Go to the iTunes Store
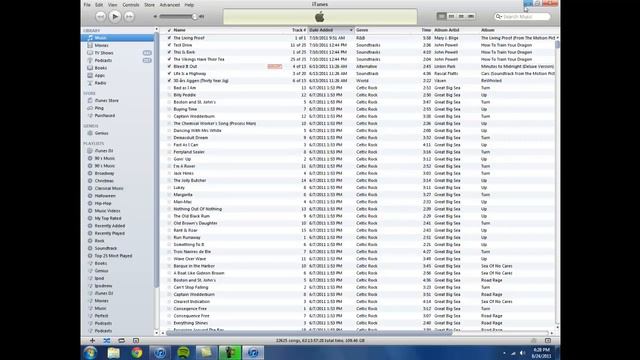This screenshot has width=640, height=360. click(x=107, y=100)
